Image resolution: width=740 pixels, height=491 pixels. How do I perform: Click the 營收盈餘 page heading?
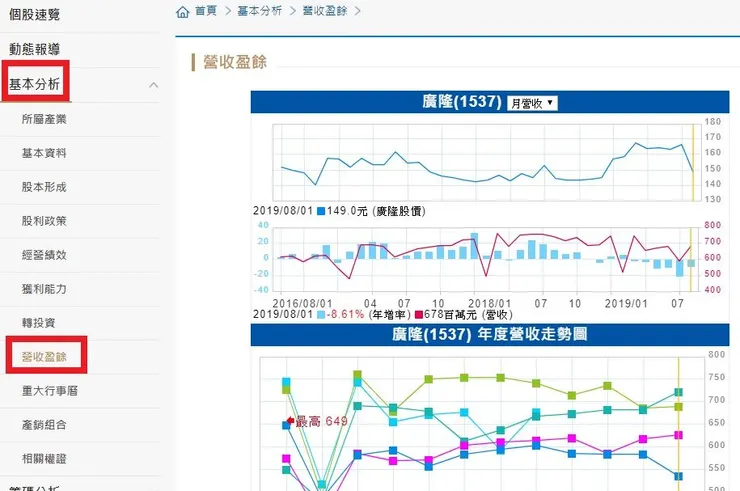tap(235, 62)
